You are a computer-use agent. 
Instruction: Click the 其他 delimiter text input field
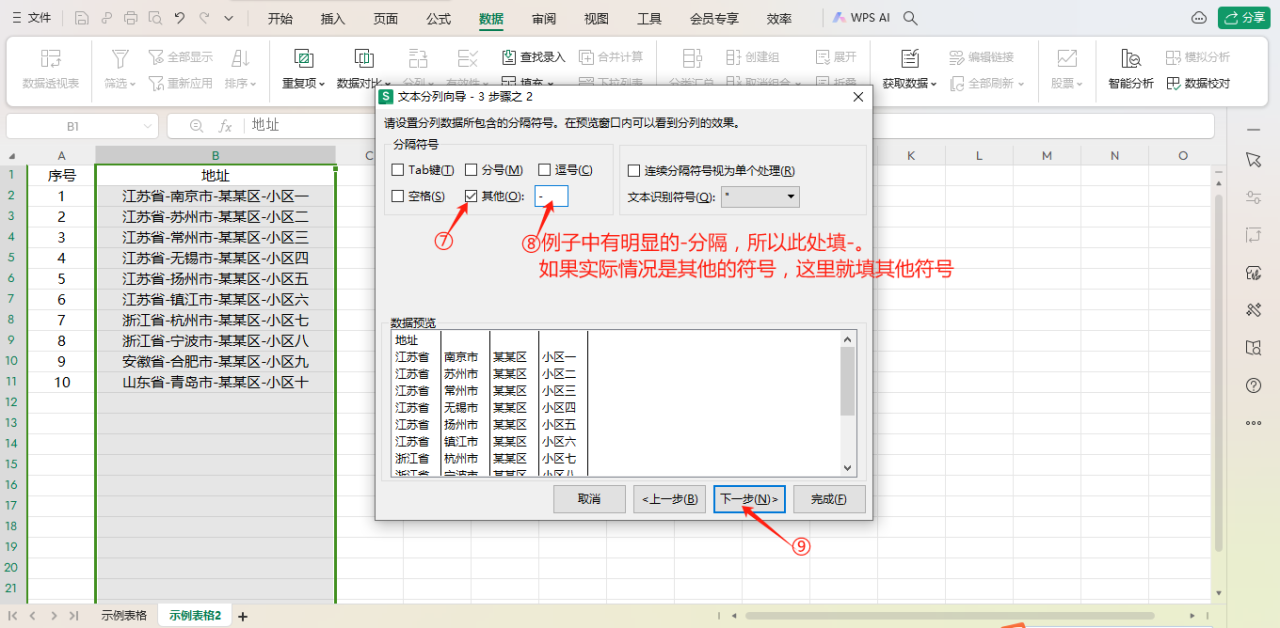point(551,196)
